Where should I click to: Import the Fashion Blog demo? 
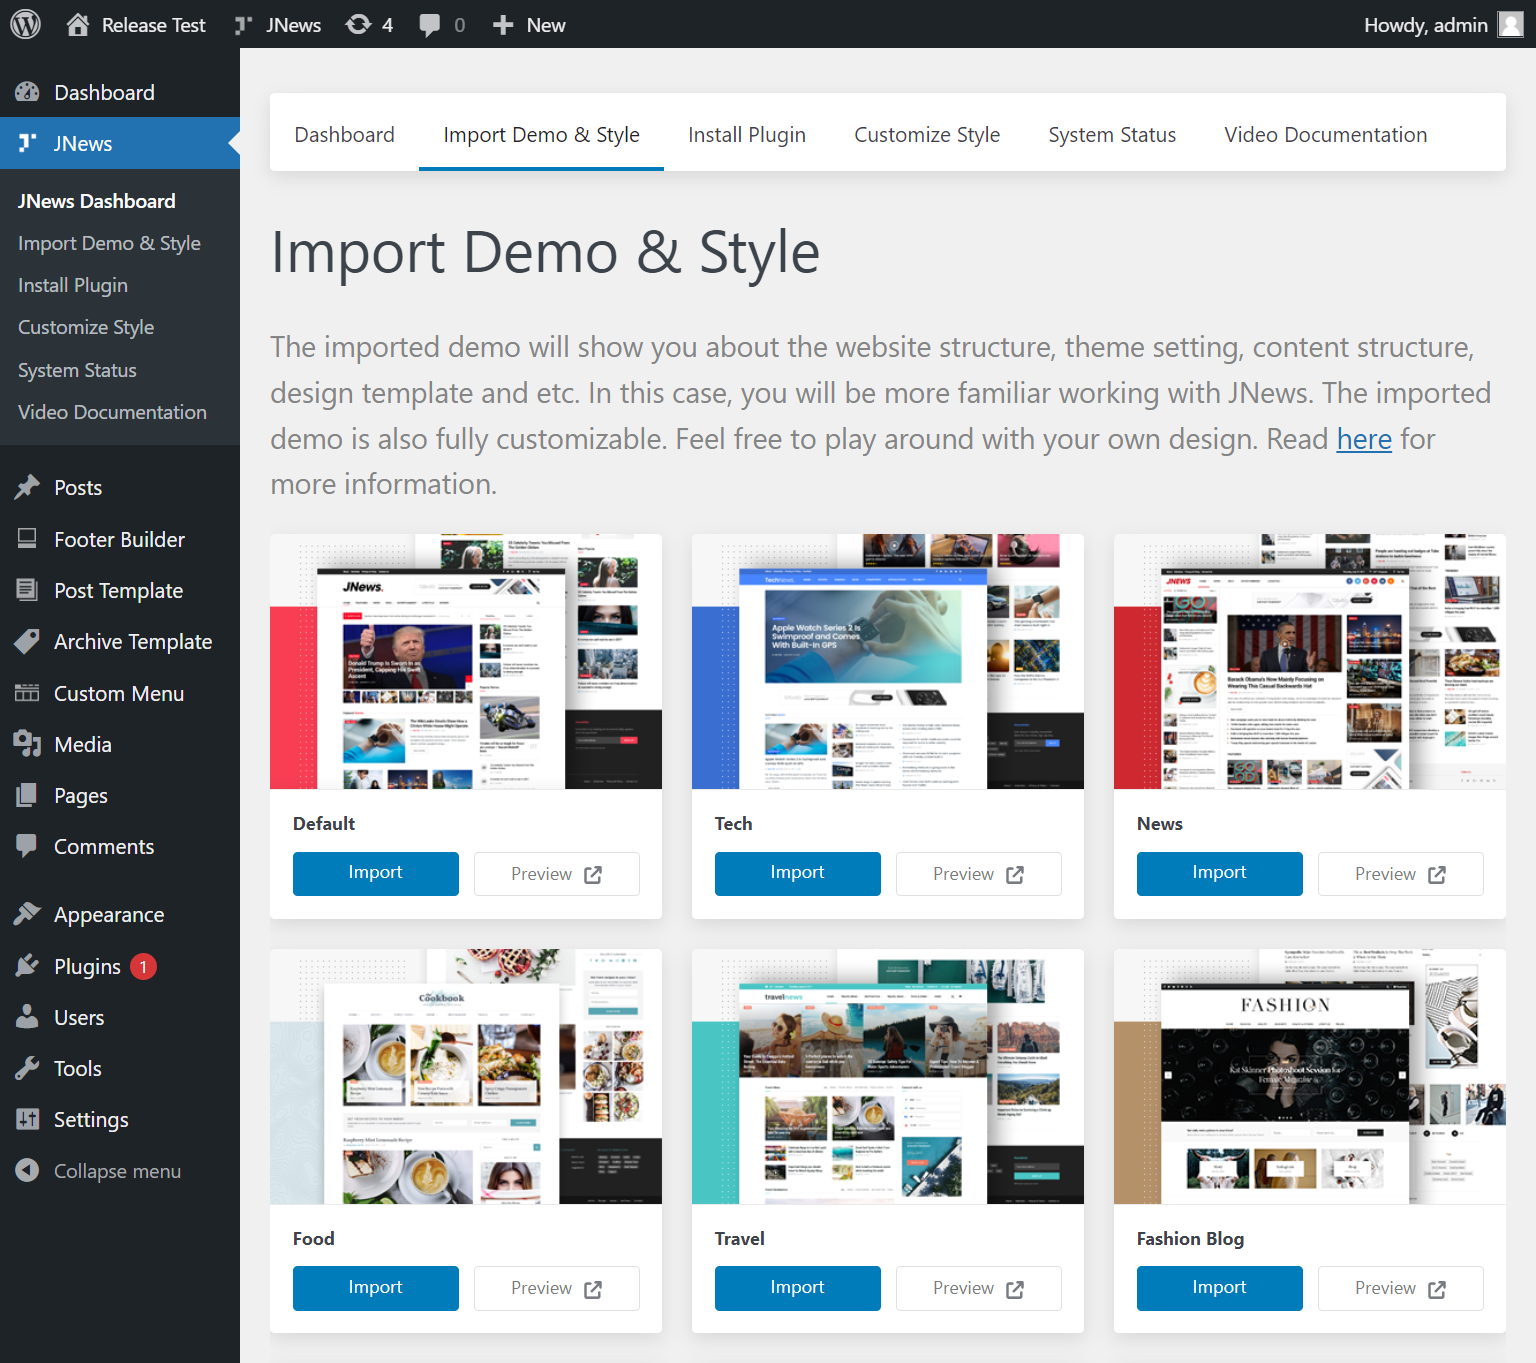tap(1219, 1288)
